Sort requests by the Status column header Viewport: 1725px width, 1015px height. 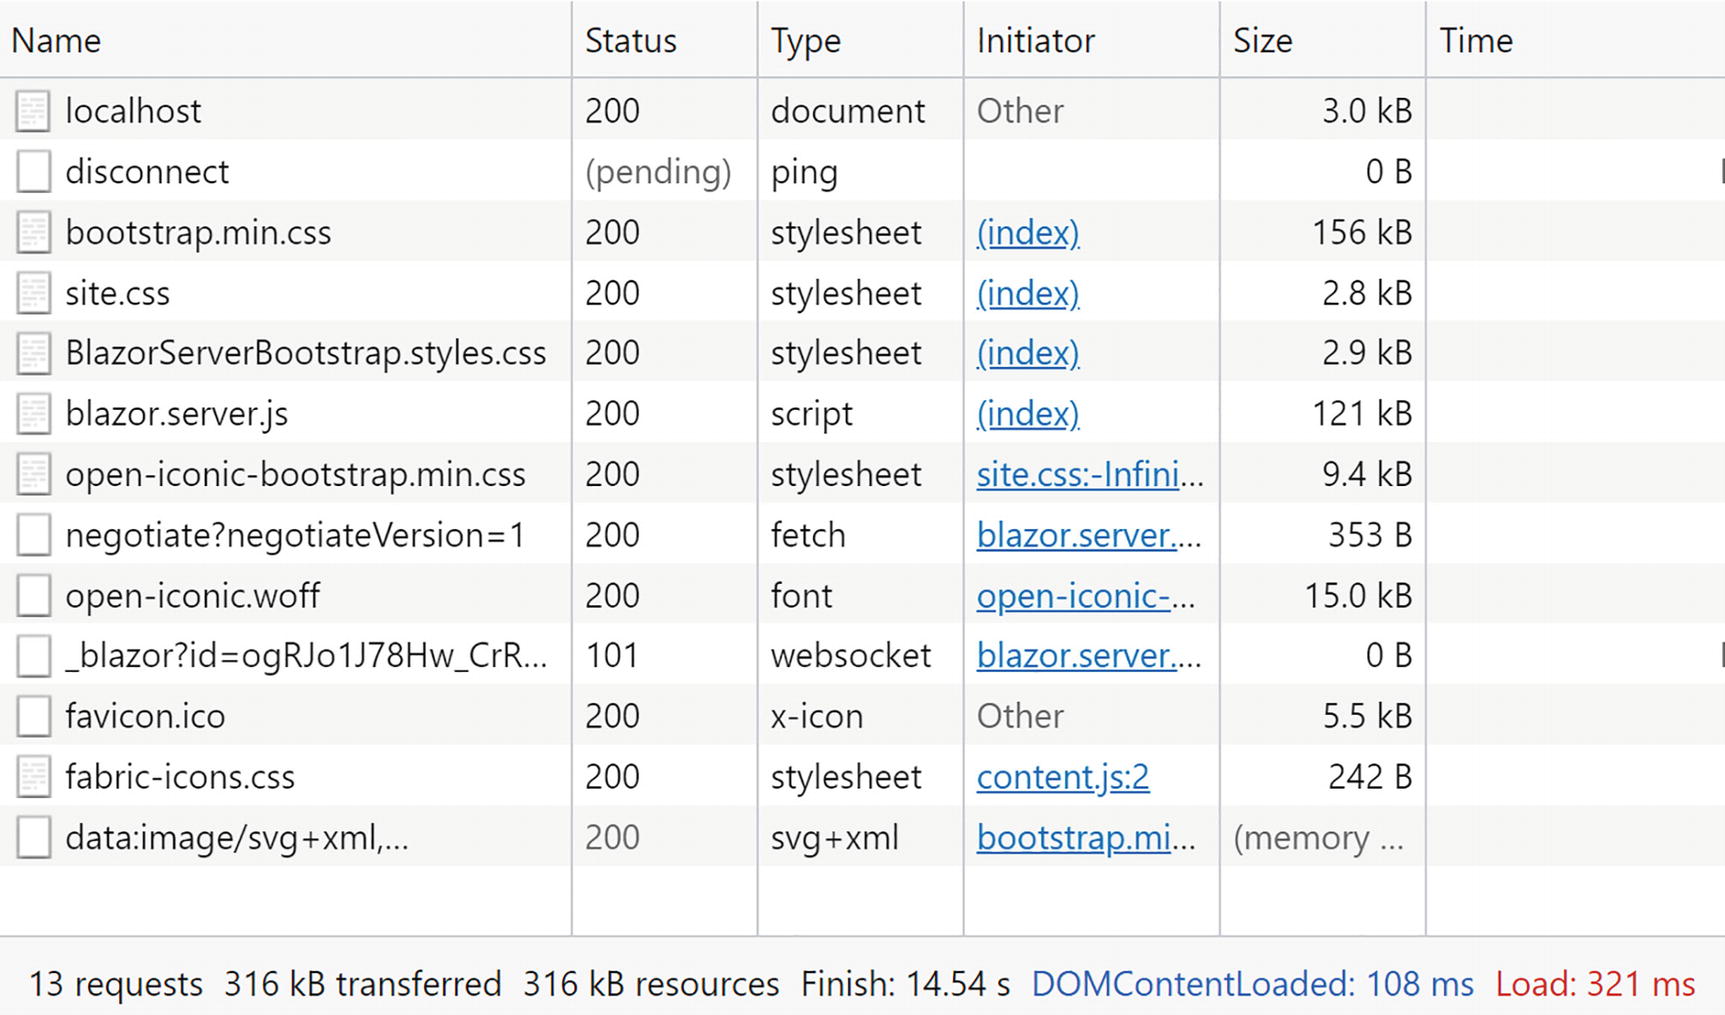630,41
